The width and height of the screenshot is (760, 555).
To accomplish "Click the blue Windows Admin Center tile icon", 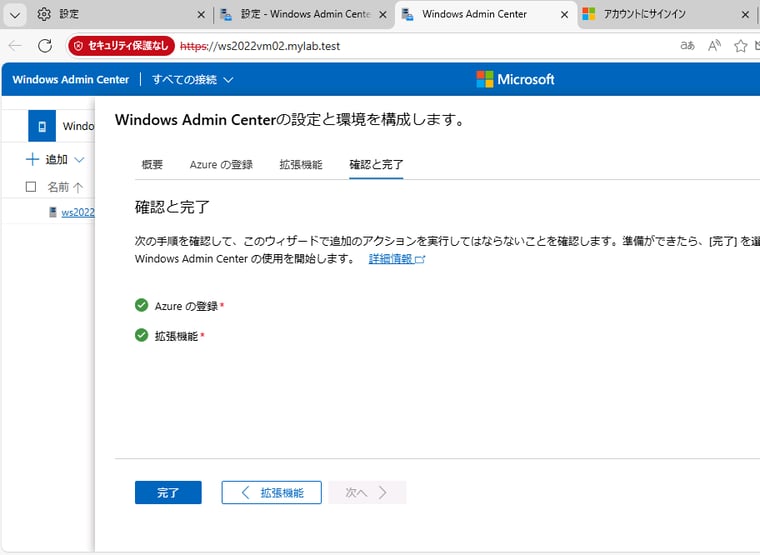I will (x=42, y=126).
